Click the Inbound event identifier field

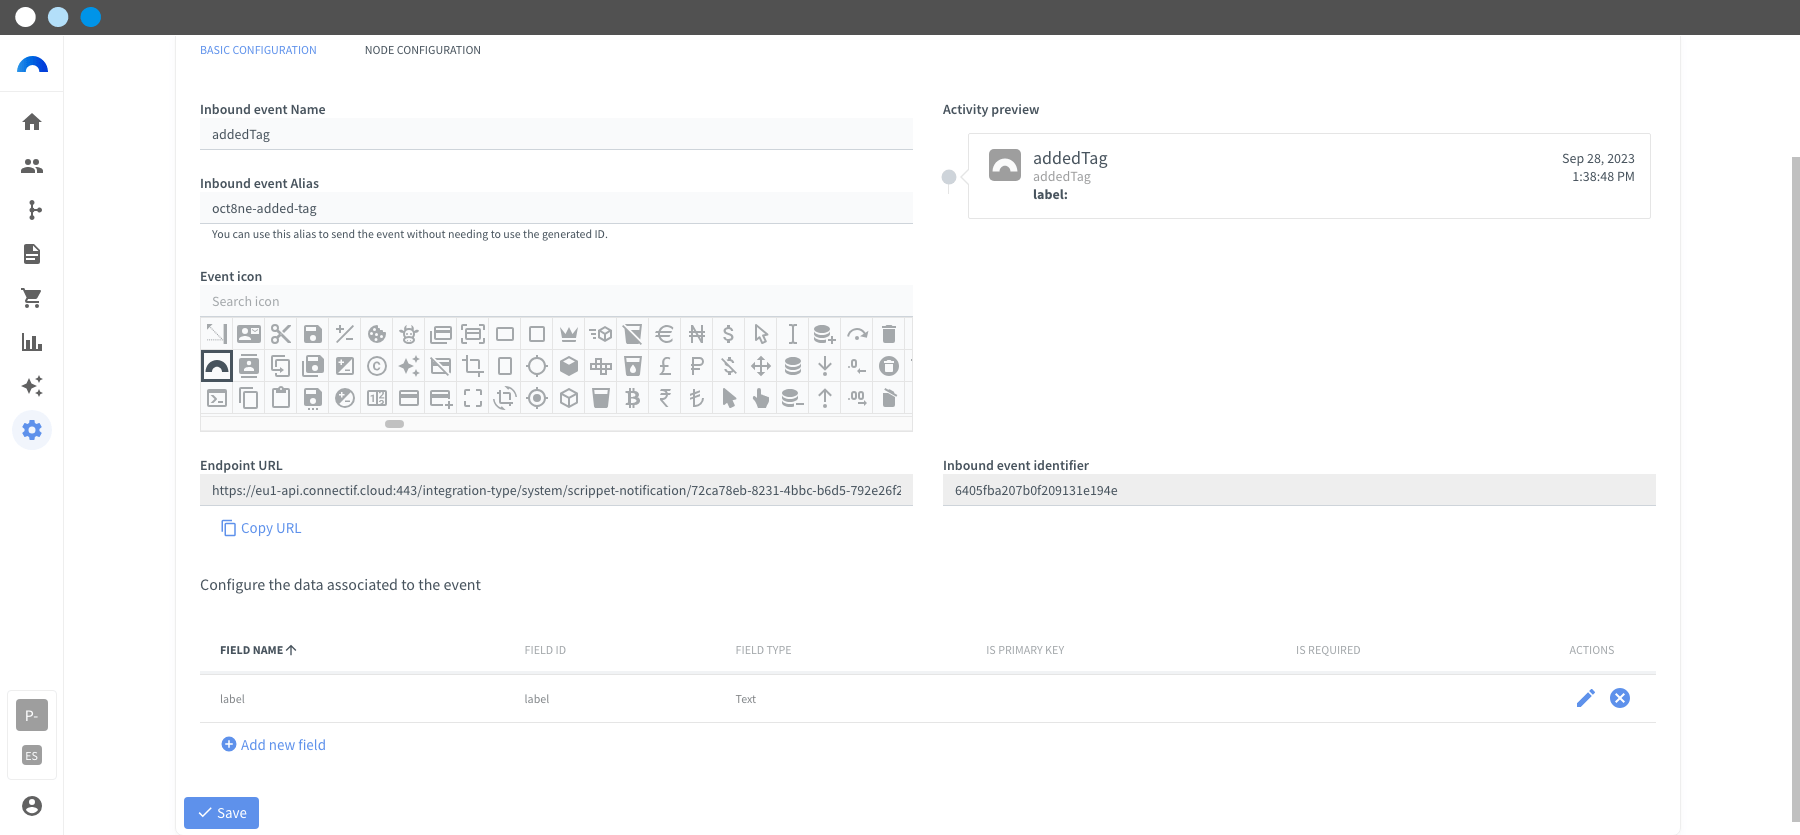tap(1299, 490)
